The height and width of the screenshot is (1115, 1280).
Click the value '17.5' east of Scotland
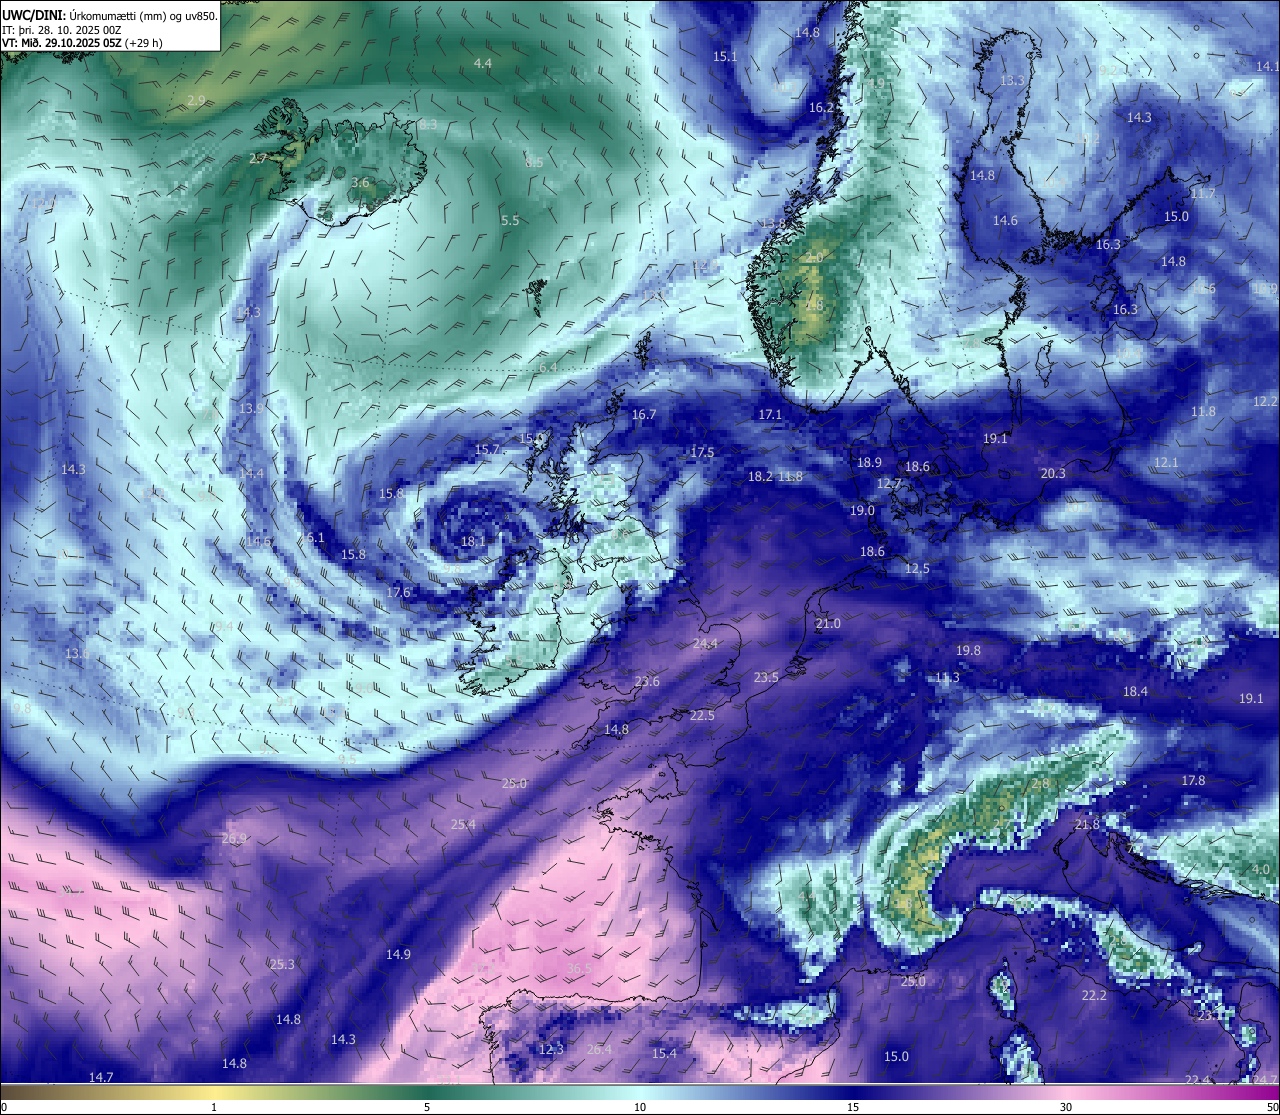[702, 452]
